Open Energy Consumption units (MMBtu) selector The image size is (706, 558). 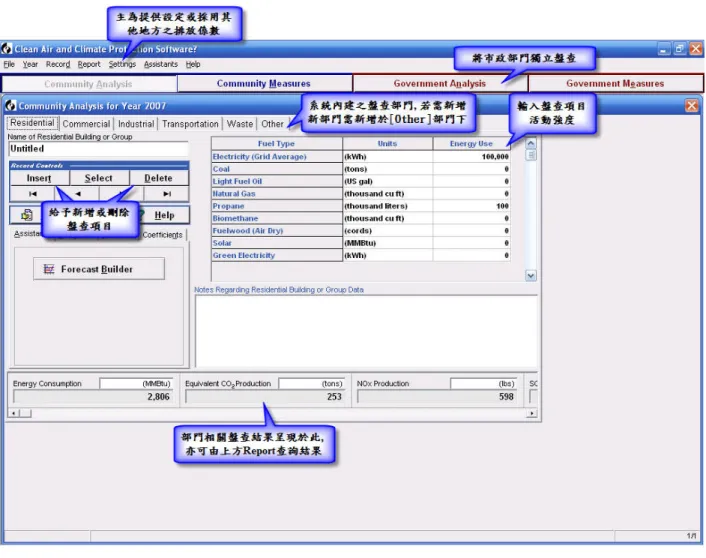click(x=136, y=384)
